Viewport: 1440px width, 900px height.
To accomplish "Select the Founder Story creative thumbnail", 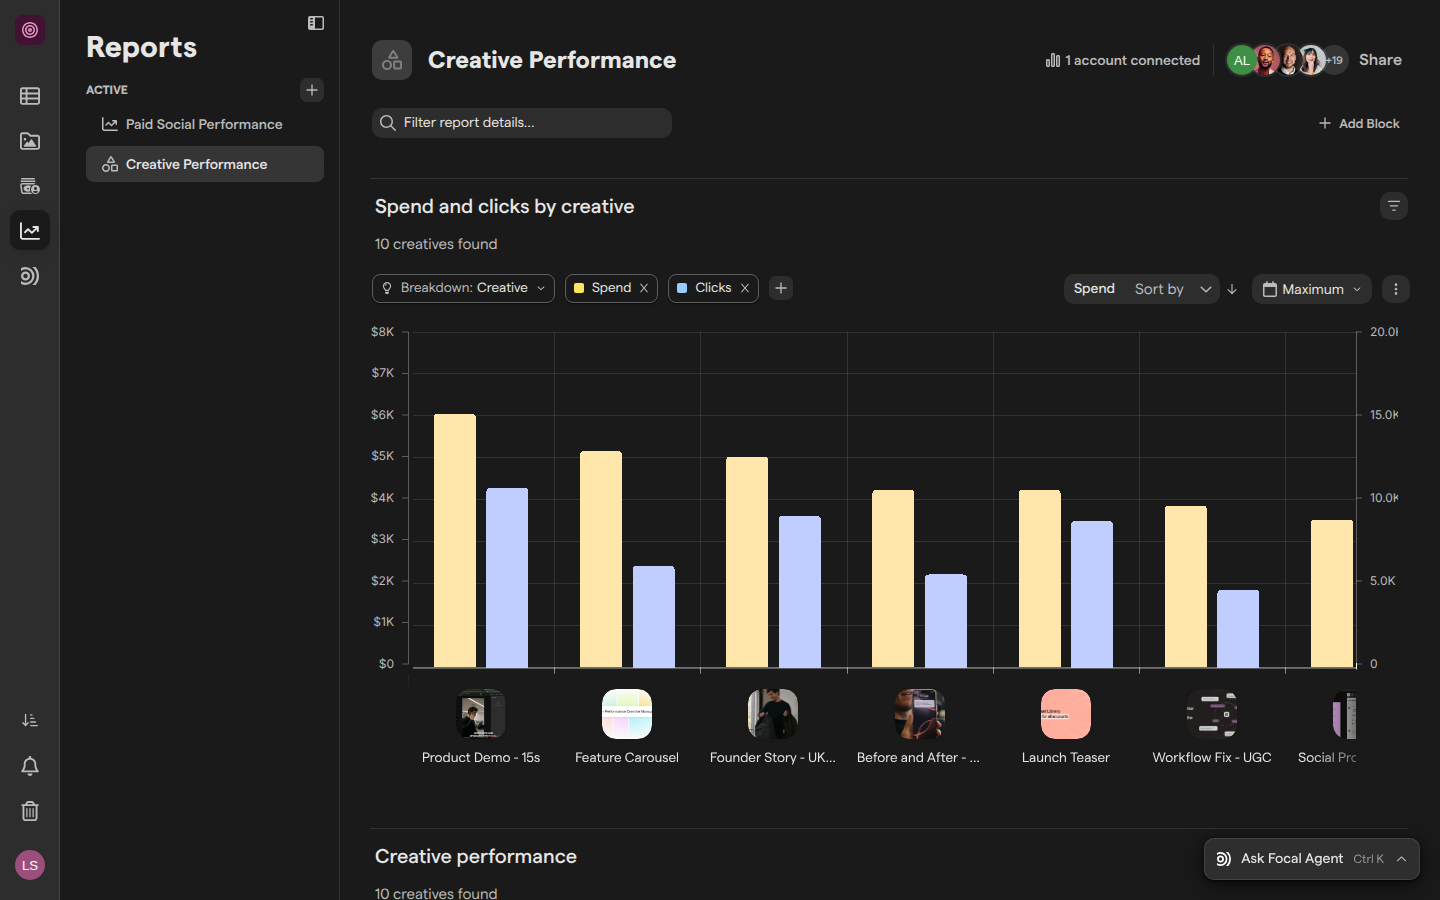I will click(773, 714).
